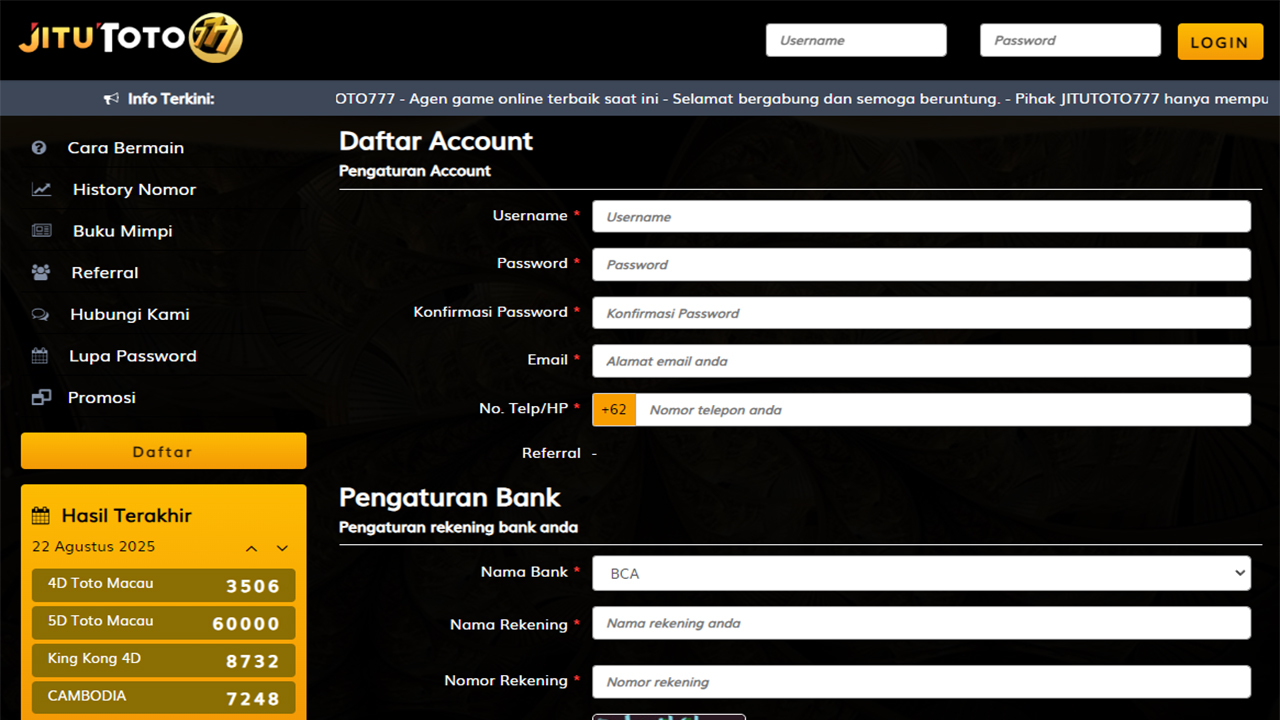Click the calendar icon in Hasil Terakhir header

click(x=41, y=516)
